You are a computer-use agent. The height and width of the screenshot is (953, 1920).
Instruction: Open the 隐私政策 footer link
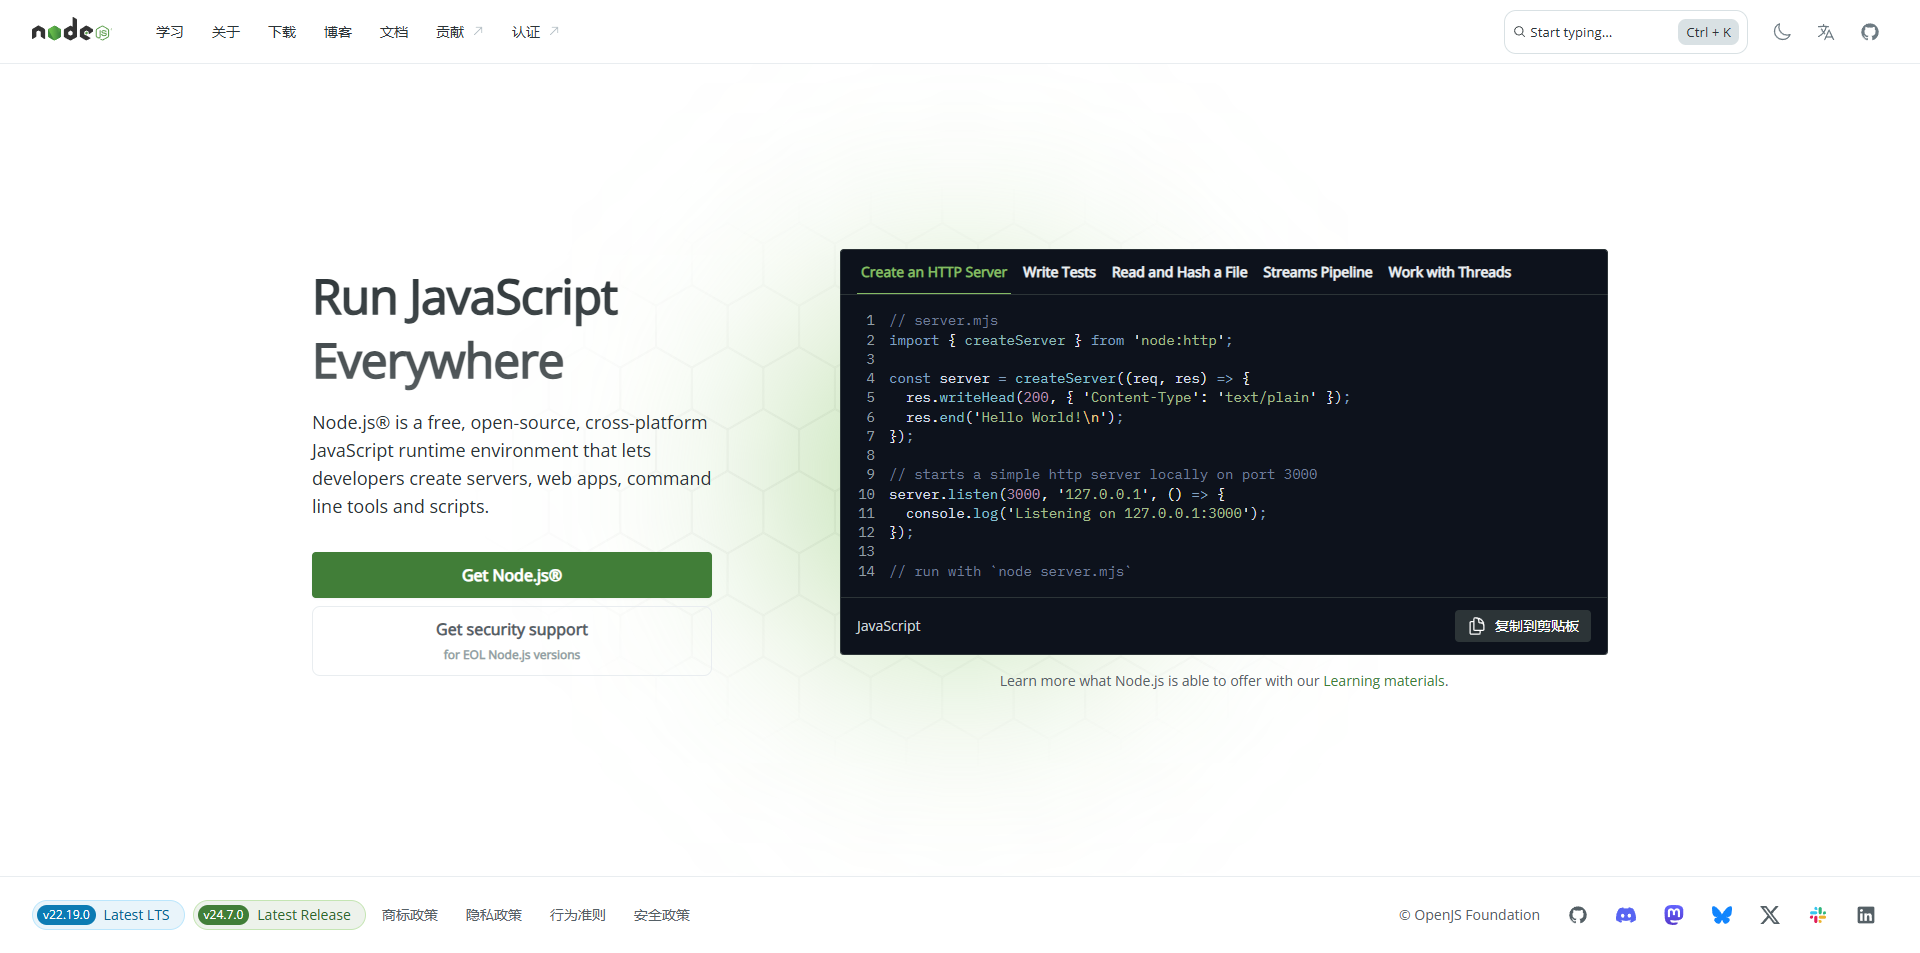(494, 915)
